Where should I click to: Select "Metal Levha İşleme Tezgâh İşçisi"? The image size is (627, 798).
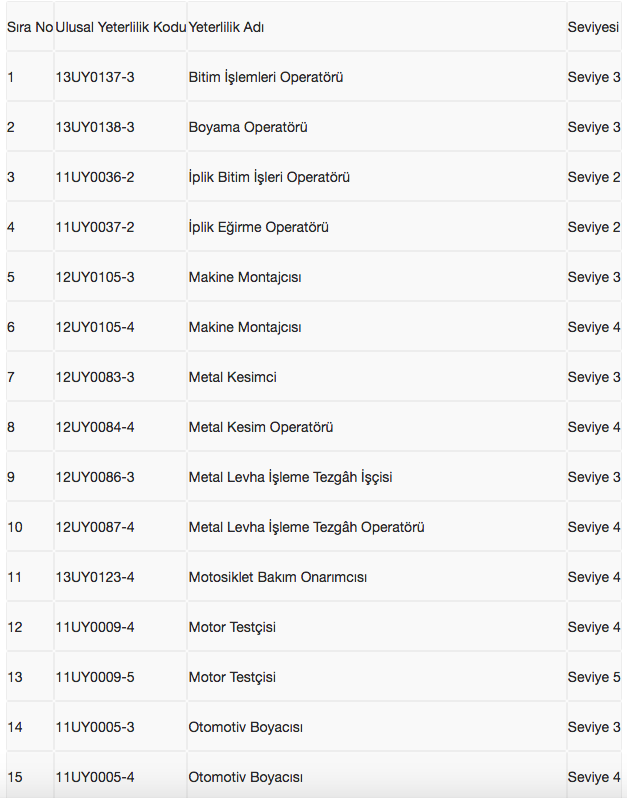pos(290,477)
